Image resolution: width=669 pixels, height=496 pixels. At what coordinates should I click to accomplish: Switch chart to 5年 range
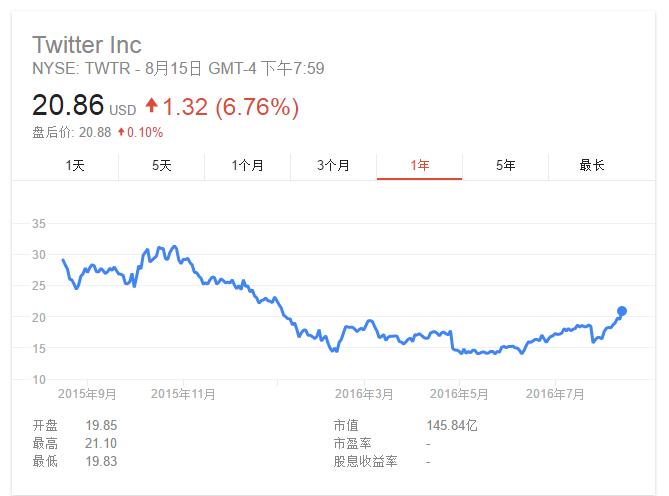[506, 165]
